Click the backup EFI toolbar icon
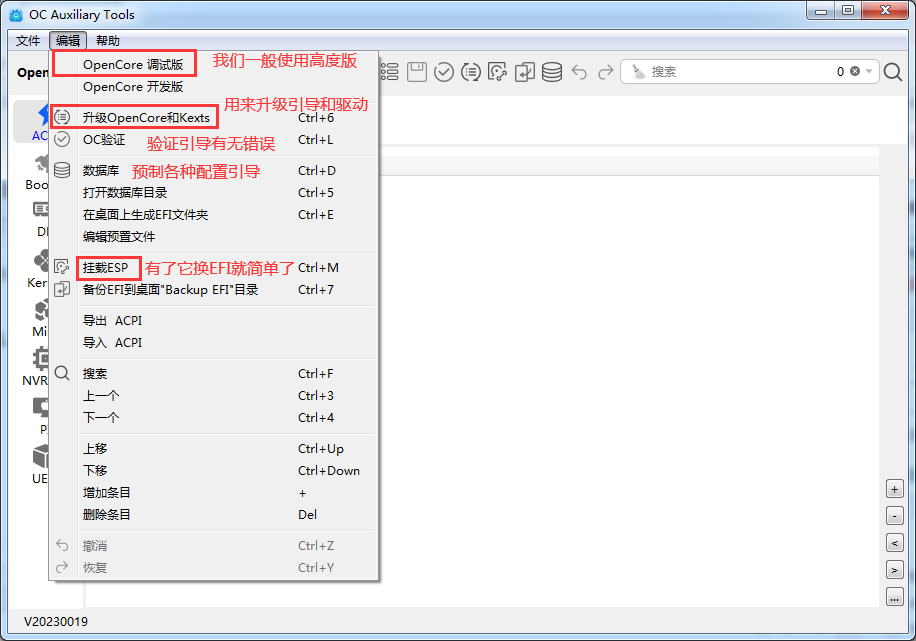Viewport: 916px width, 641px height. point(525,72)
